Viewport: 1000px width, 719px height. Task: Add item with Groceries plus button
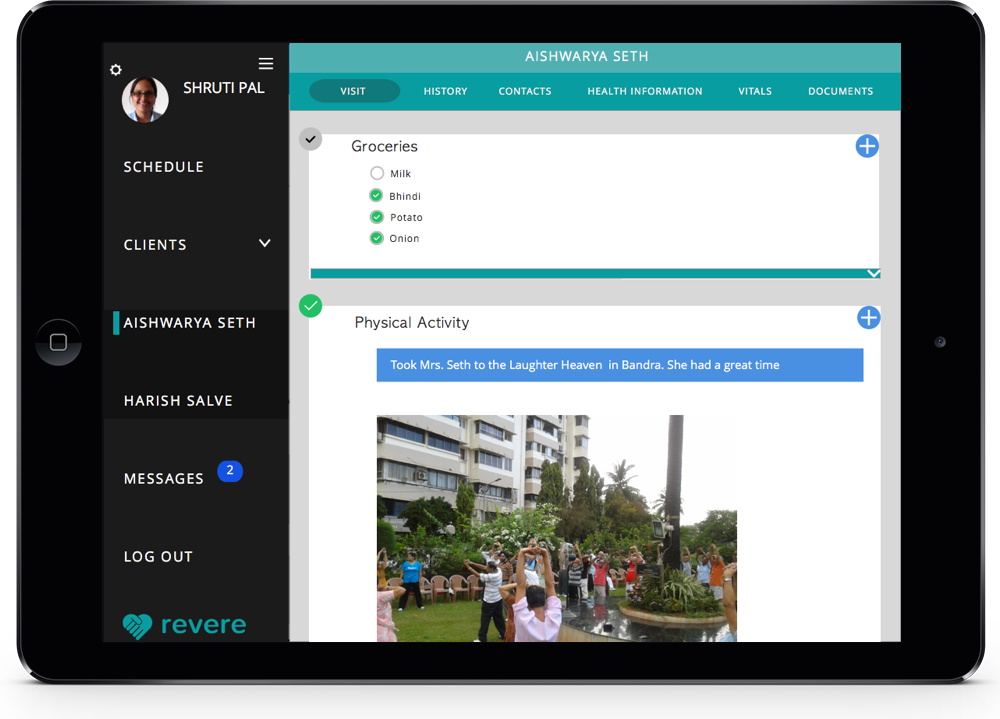click(x=867, y=146)
